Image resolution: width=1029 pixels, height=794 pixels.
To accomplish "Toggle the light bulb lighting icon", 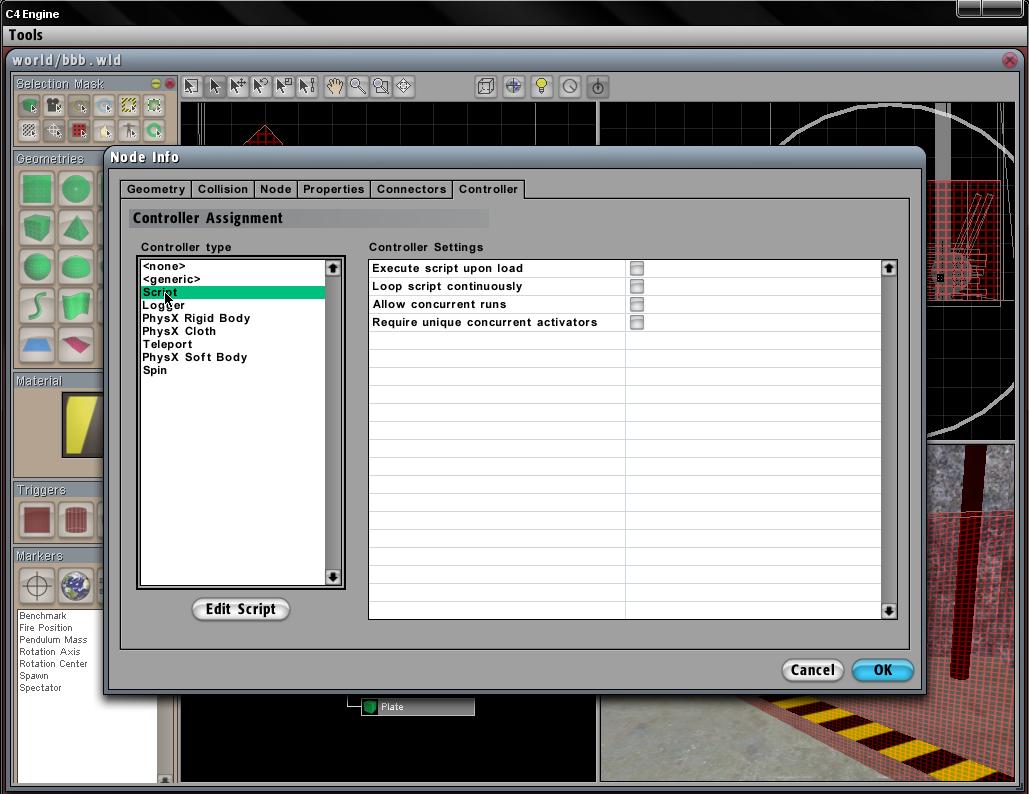I will coord(541,87).
